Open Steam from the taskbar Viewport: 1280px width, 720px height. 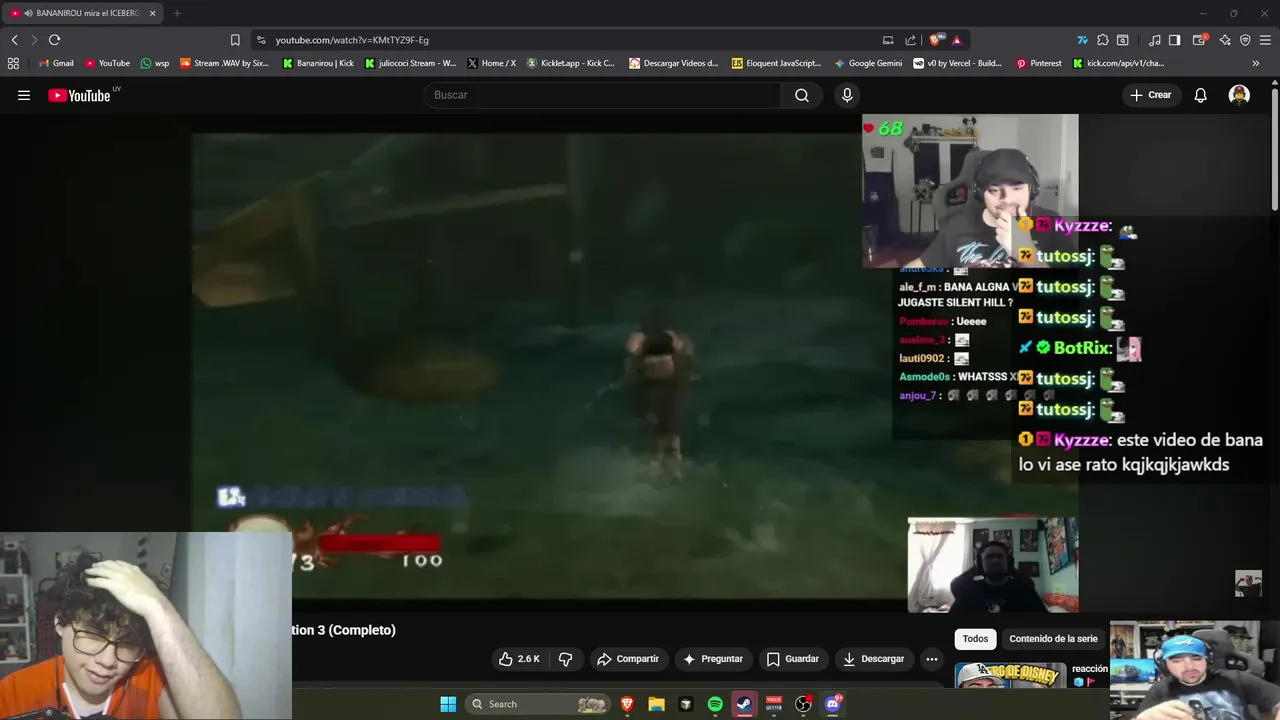click(x=744, y=704)
